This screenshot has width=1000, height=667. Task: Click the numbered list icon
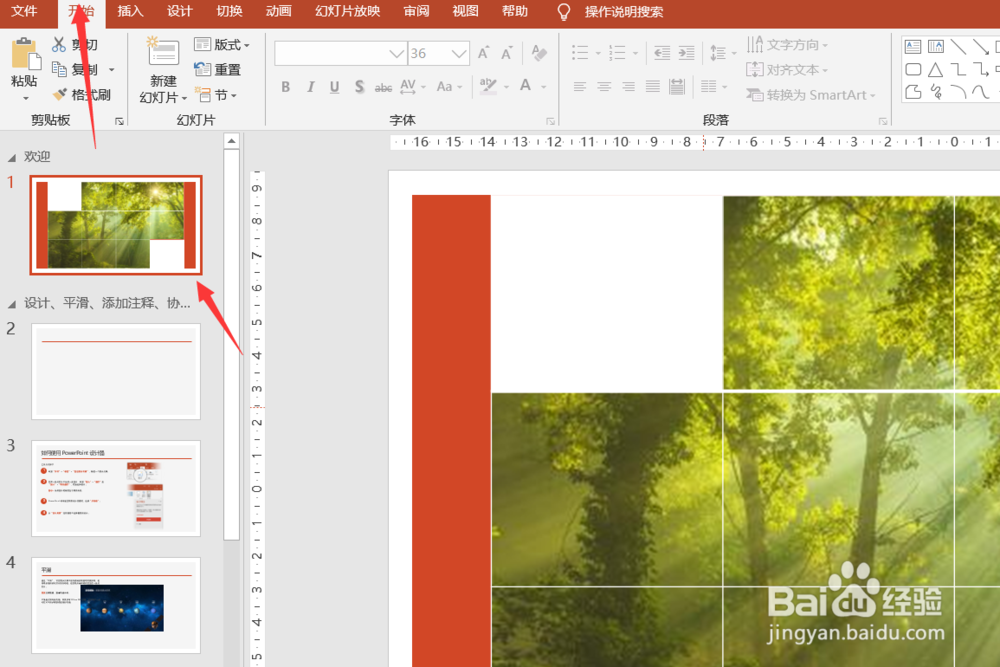coord(617,53)
